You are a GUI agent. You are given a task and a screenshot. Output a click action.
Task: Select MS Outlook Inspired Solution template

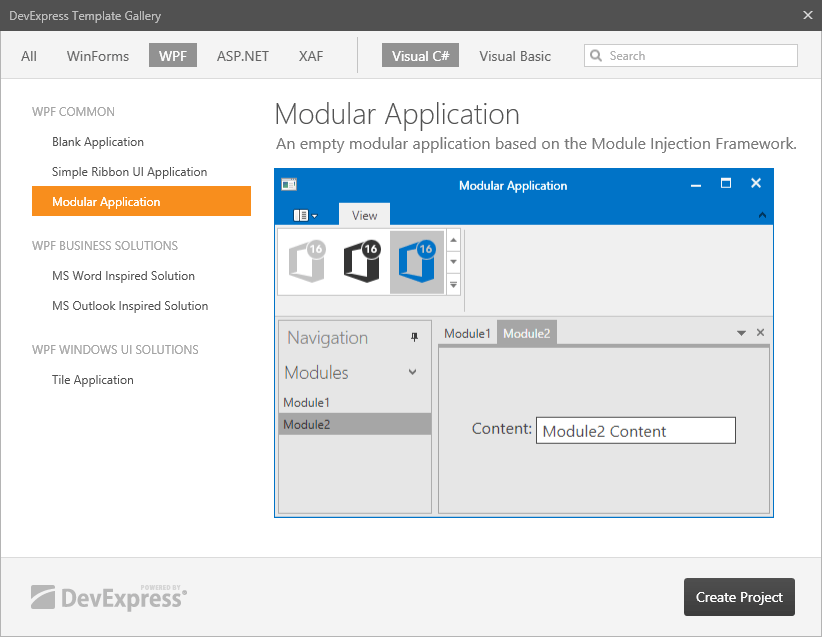coord(130,306)
